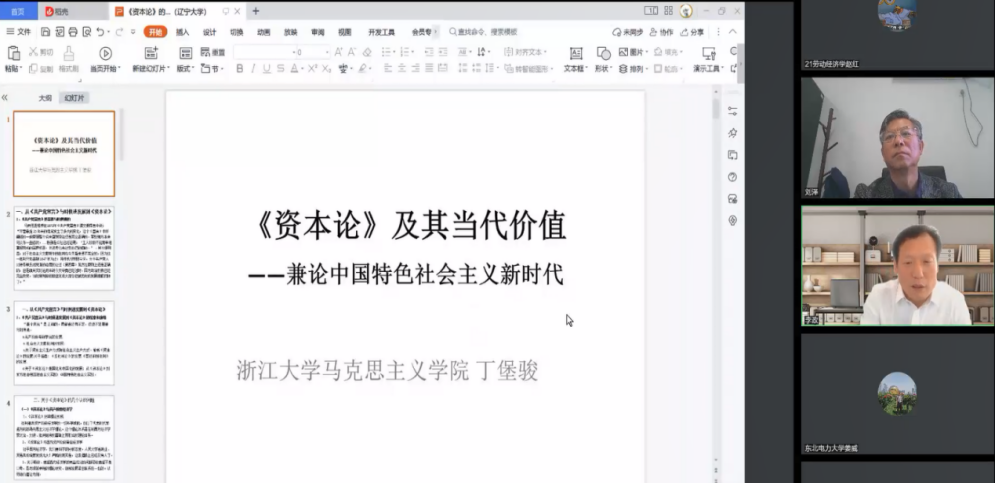Toggle italic formatting
Image resolution: width=997 pixels, height=483 pixels.
253,69
